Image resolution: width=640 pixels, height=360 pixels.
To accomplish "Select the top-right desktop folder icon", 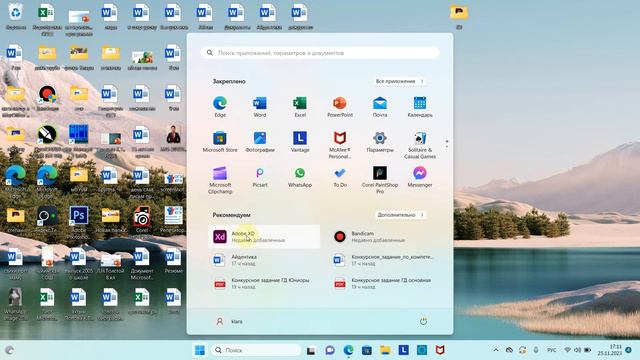I will [x=459, y=16].
